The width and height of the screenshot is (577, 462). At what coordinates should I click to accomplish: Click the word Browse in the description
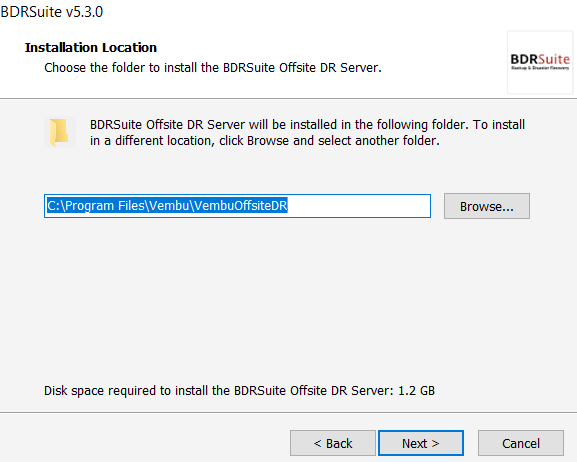[x=268, y=141]
